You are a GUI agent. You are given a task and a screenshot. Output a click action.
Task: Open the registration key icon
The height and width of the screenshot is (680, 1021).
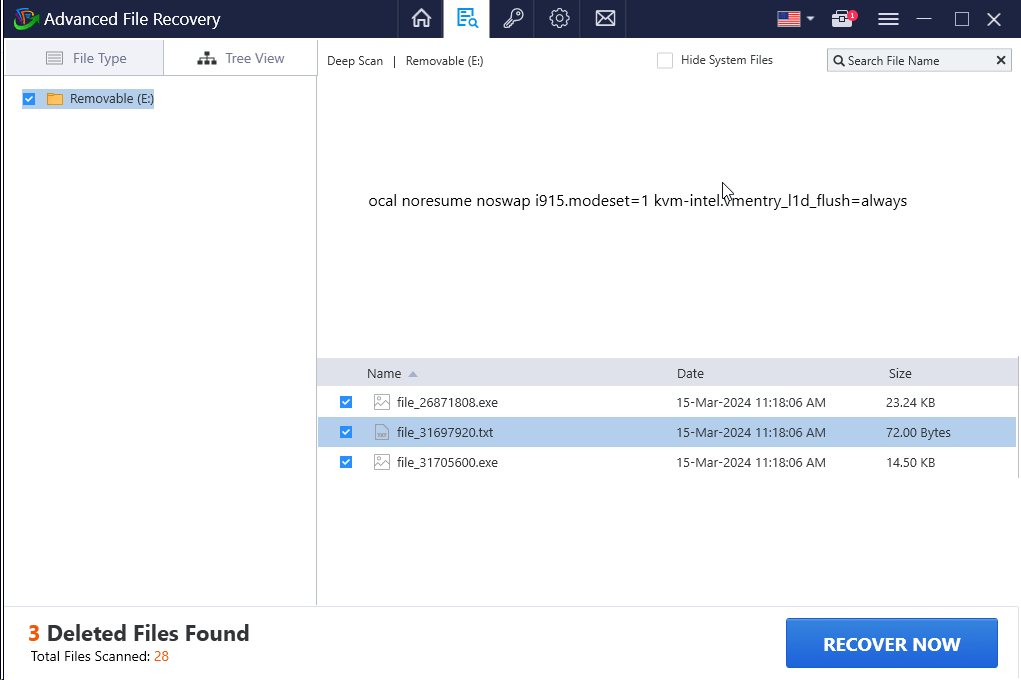click(x=513, y=19)
